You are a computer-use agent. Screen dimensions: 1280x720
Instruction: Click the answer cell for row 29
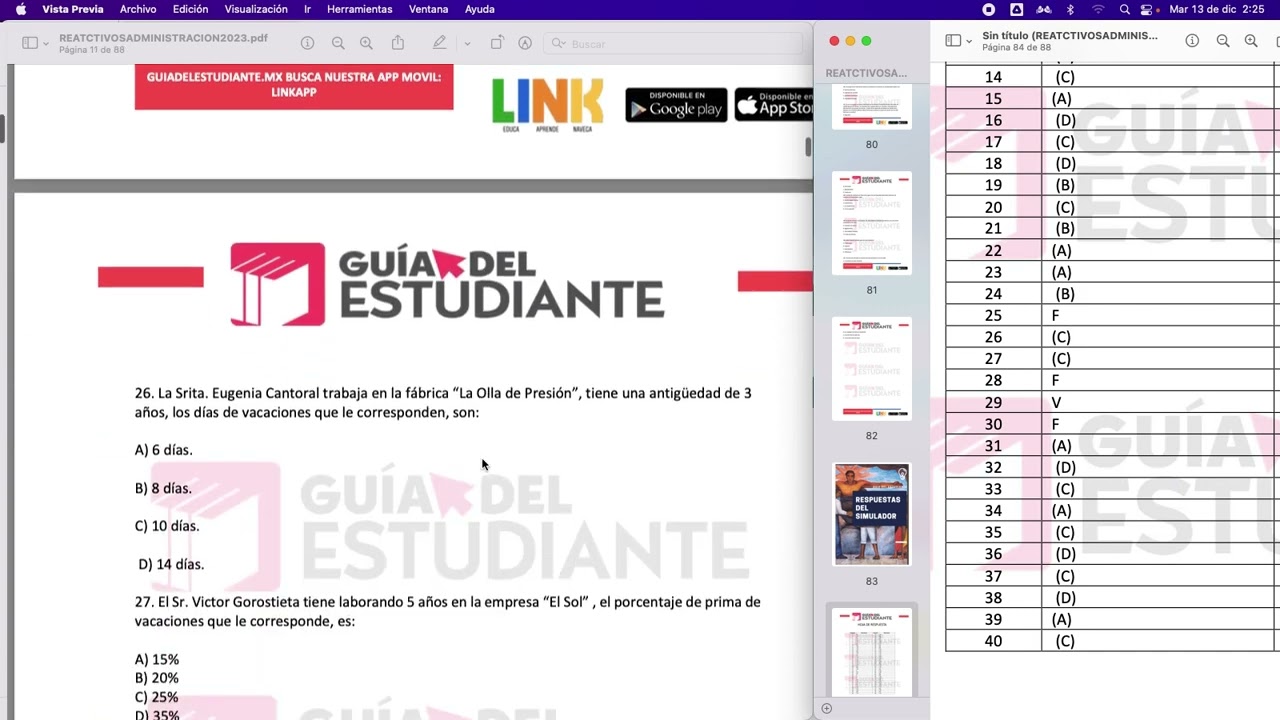[x=1160, y=402]
